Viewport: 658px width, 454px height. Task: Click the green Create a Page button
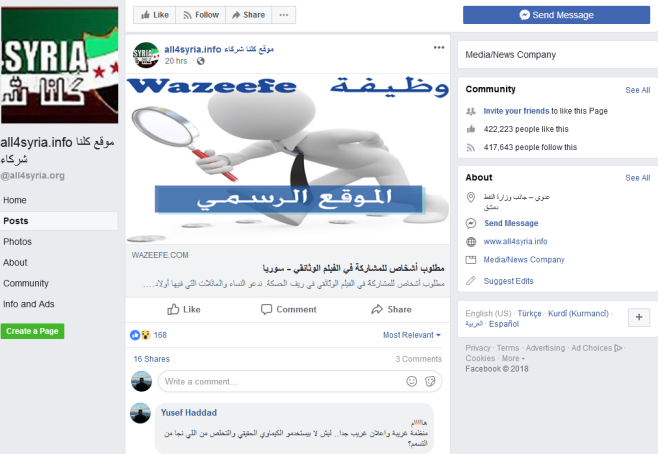[32, 331]
